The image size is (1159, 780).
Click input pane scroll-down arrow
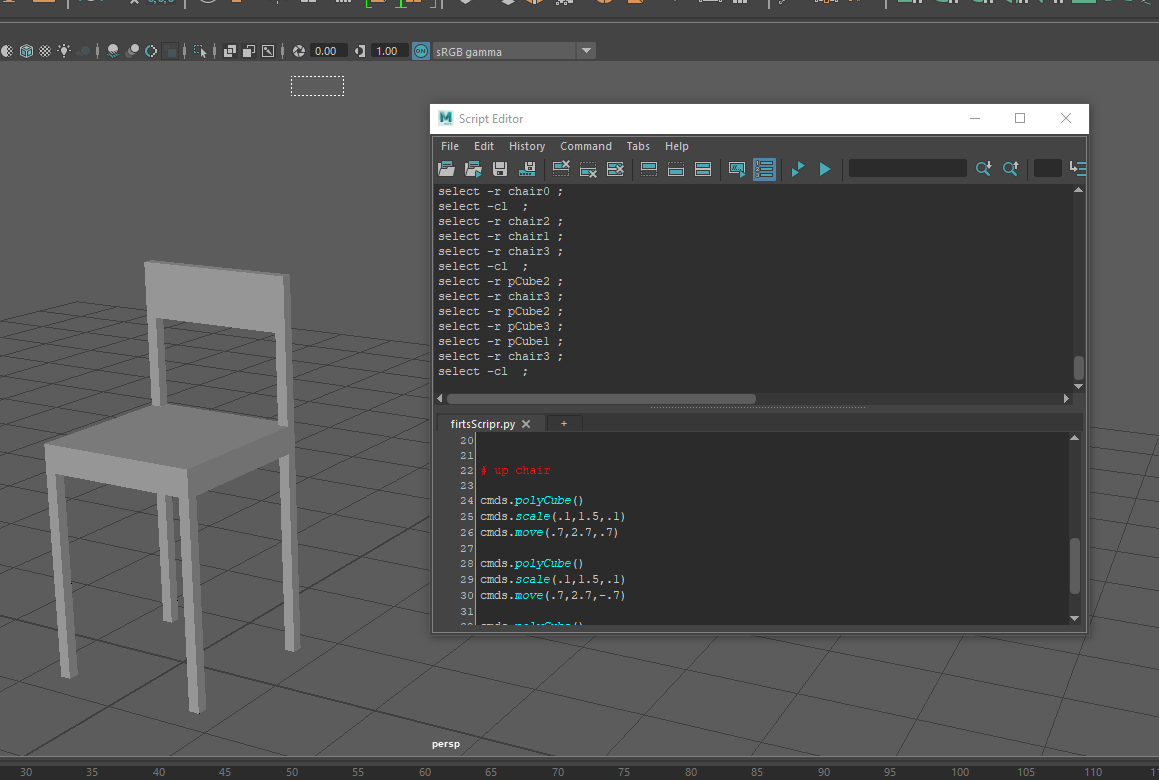[x=1075, y=618]
